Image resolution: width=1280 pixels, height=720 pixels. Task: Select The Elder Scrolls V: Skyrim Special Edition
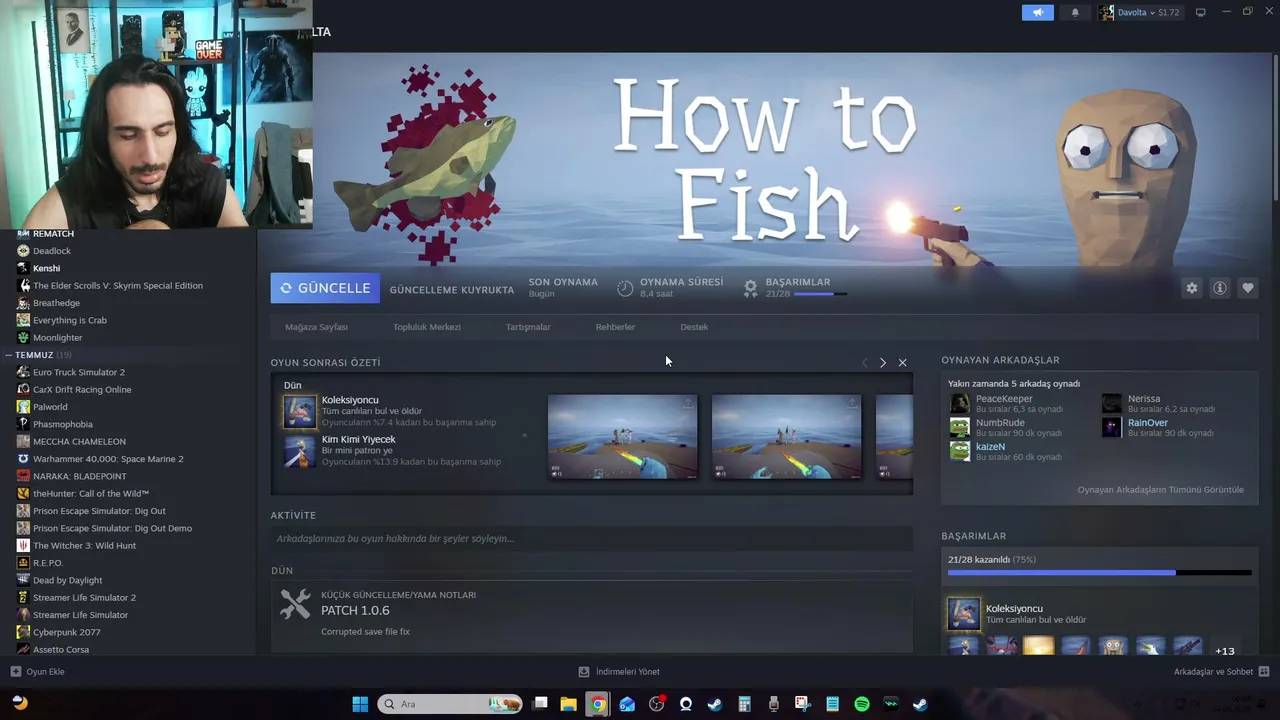pyautogui.click(x=118, y=286)
